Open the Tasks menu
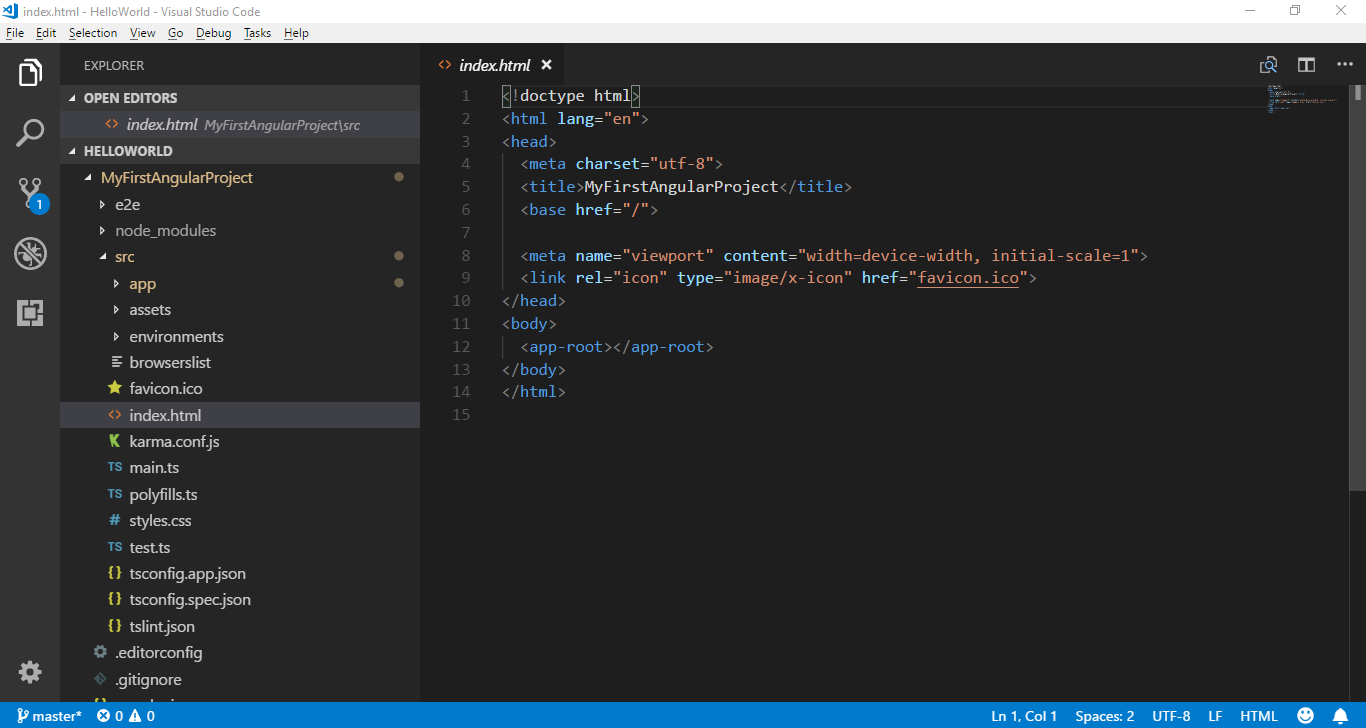1366x728 pixels. tap(257, 33)
